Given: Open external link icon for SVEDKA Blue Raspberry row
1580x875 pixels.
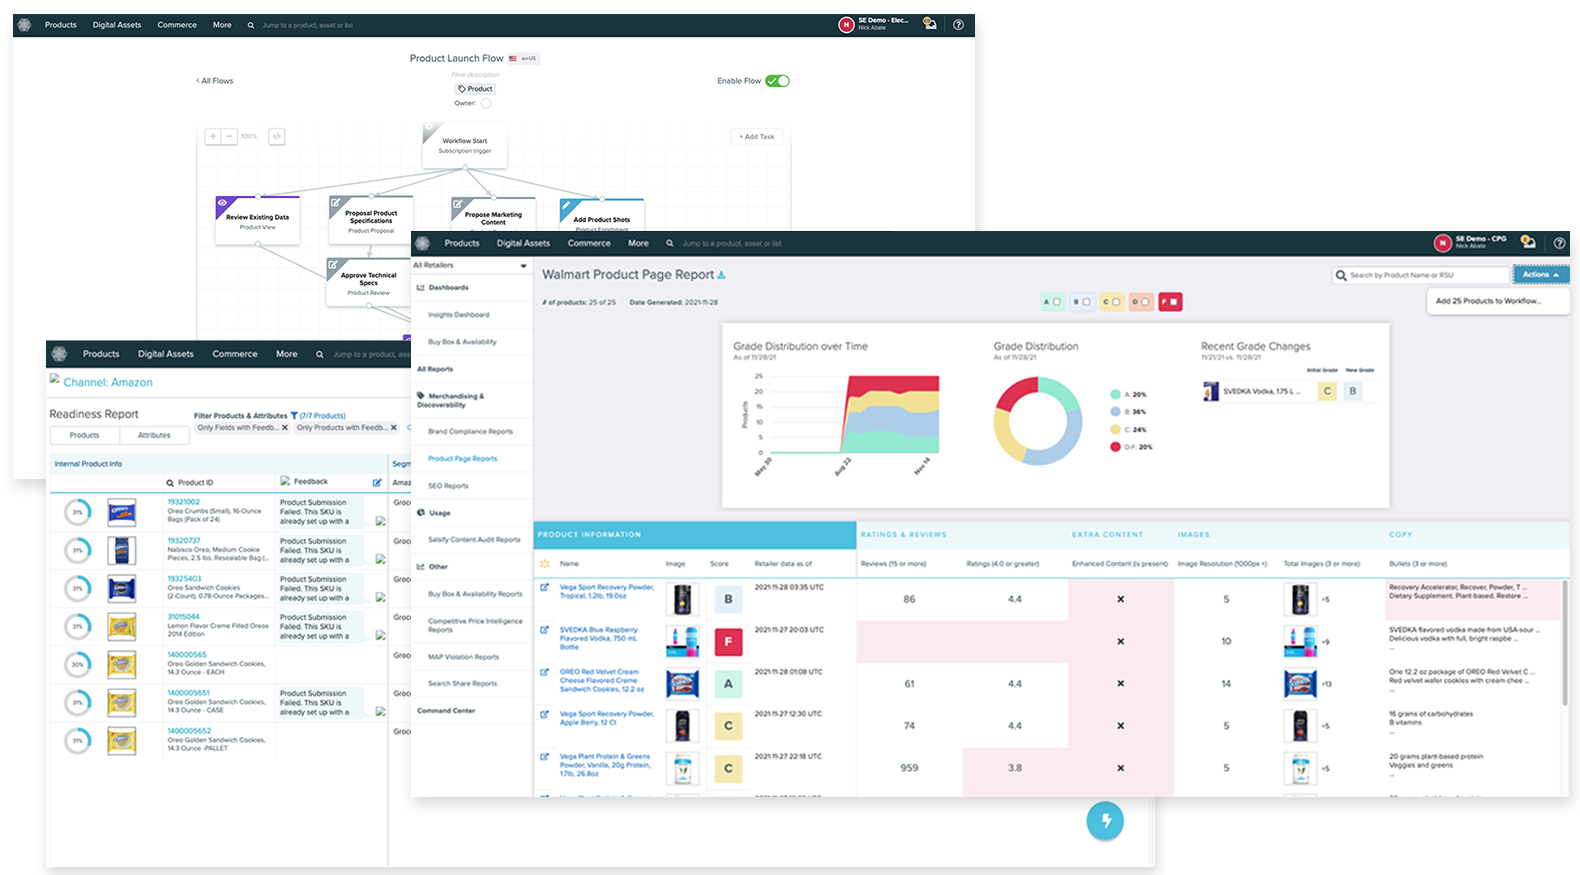Looking at the screenshot, I should click(544, 630).
